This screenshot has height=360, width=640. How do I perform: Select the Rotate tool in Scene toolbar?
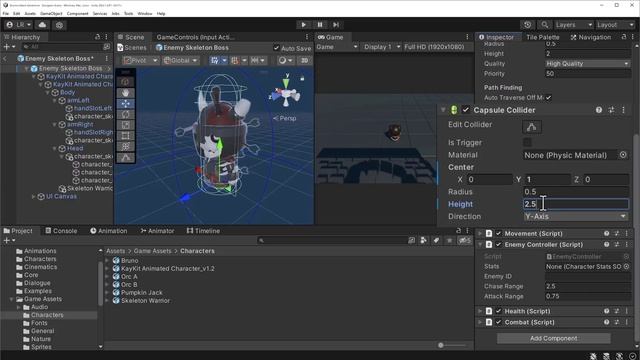click(125, 114)
